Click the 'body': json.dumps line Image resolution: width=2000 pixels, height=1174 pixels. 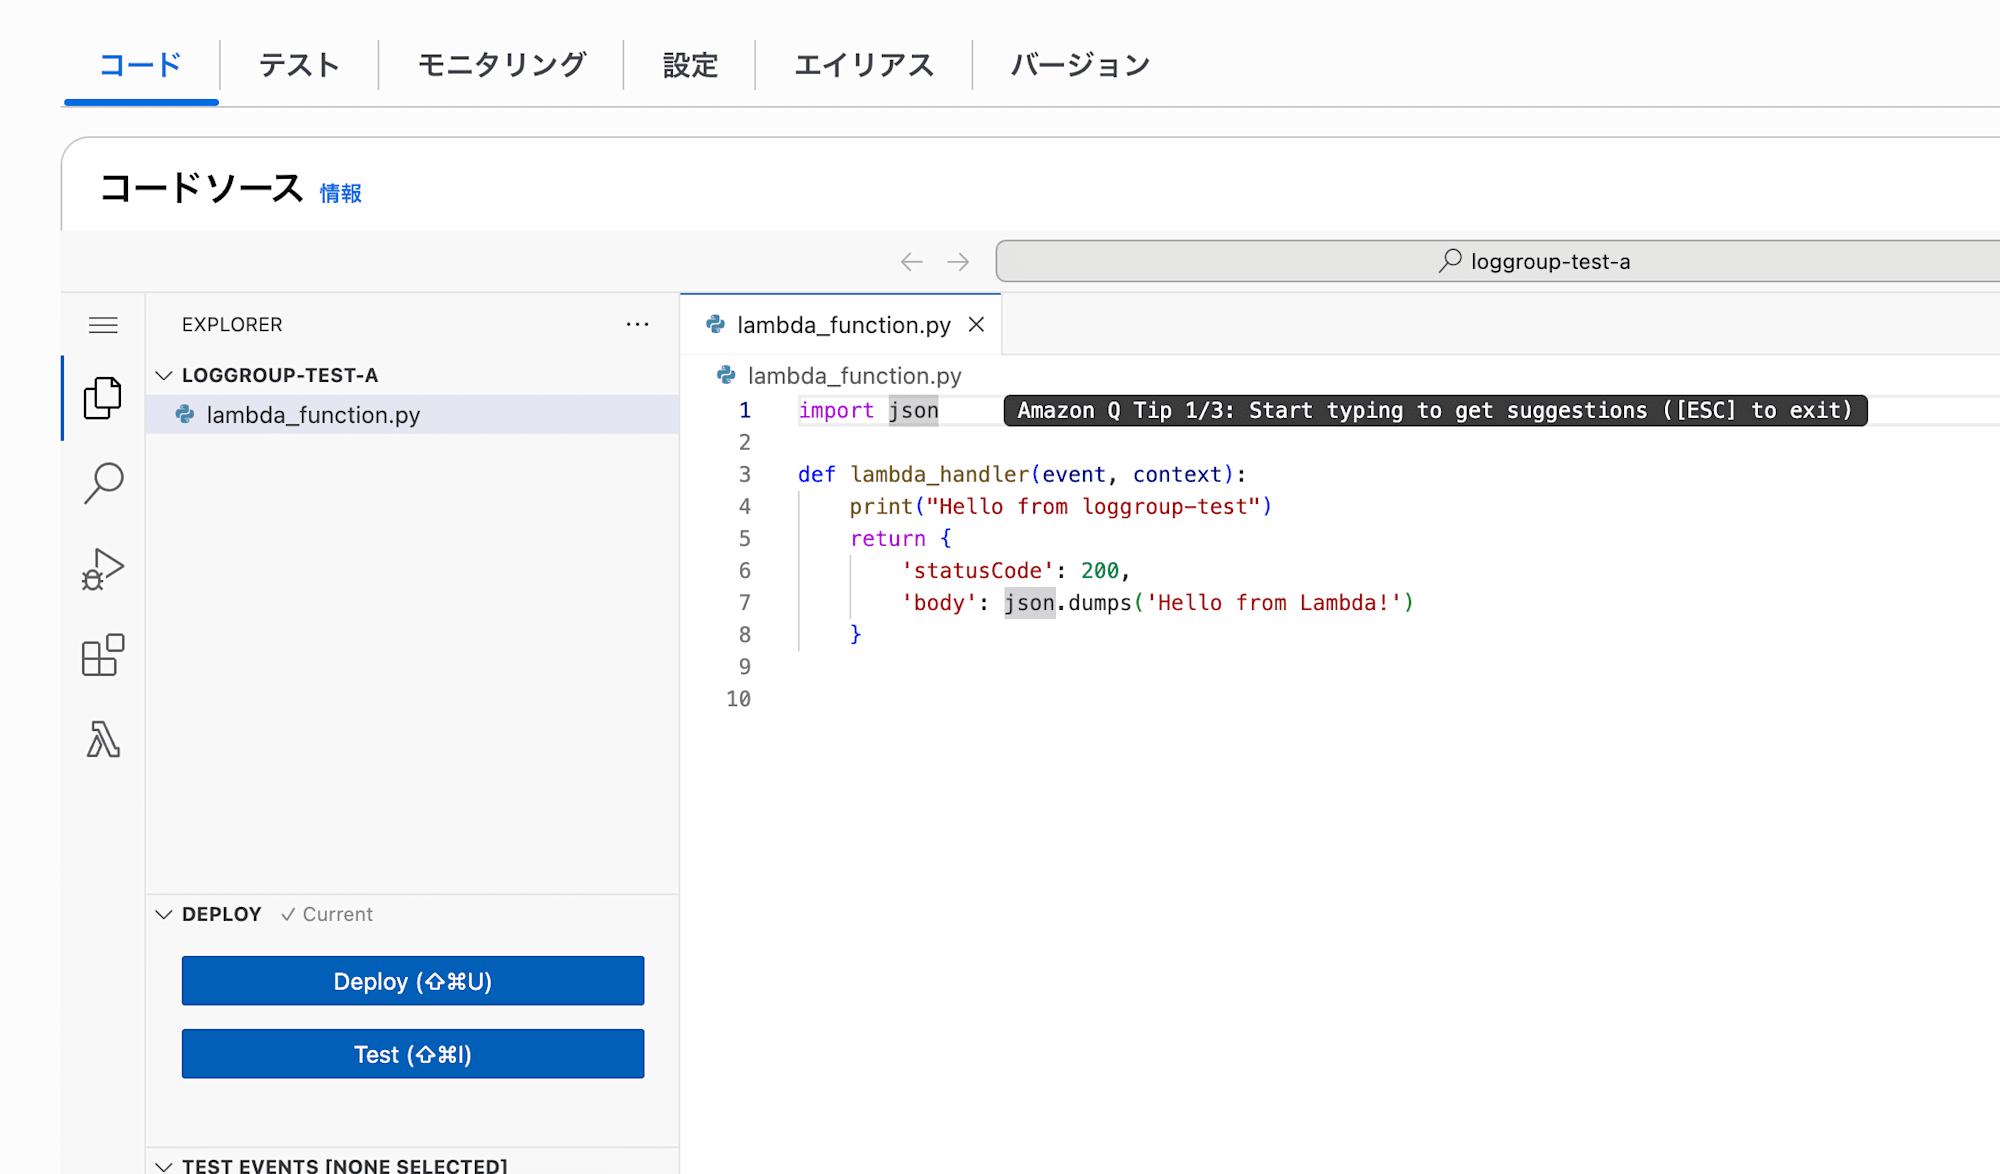coord(1157,602)
